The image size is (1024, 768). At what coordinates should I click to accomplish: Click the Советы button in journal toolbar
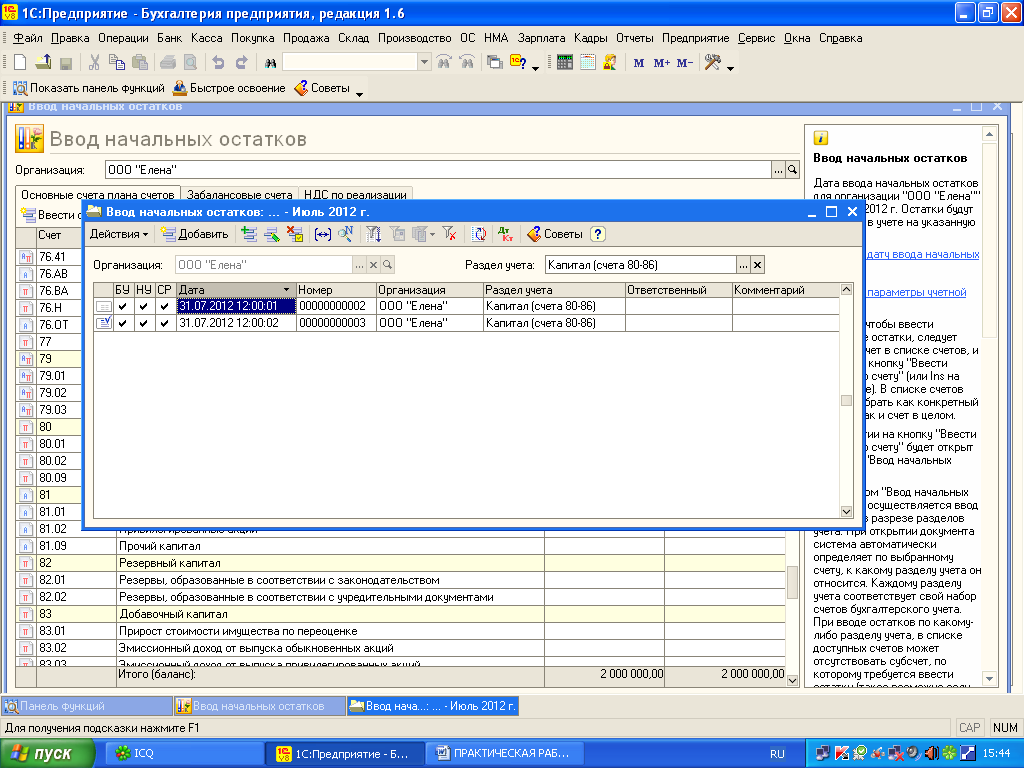(554, 234)
